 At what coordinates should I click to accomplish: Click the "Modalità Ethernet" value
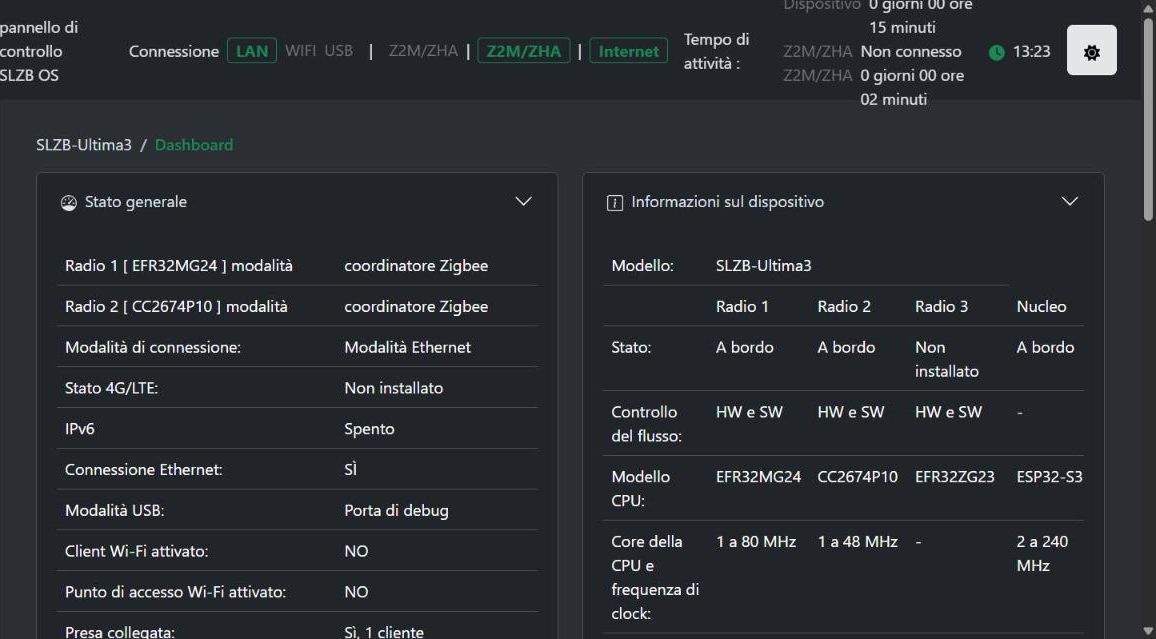click(x=408, y=347)
